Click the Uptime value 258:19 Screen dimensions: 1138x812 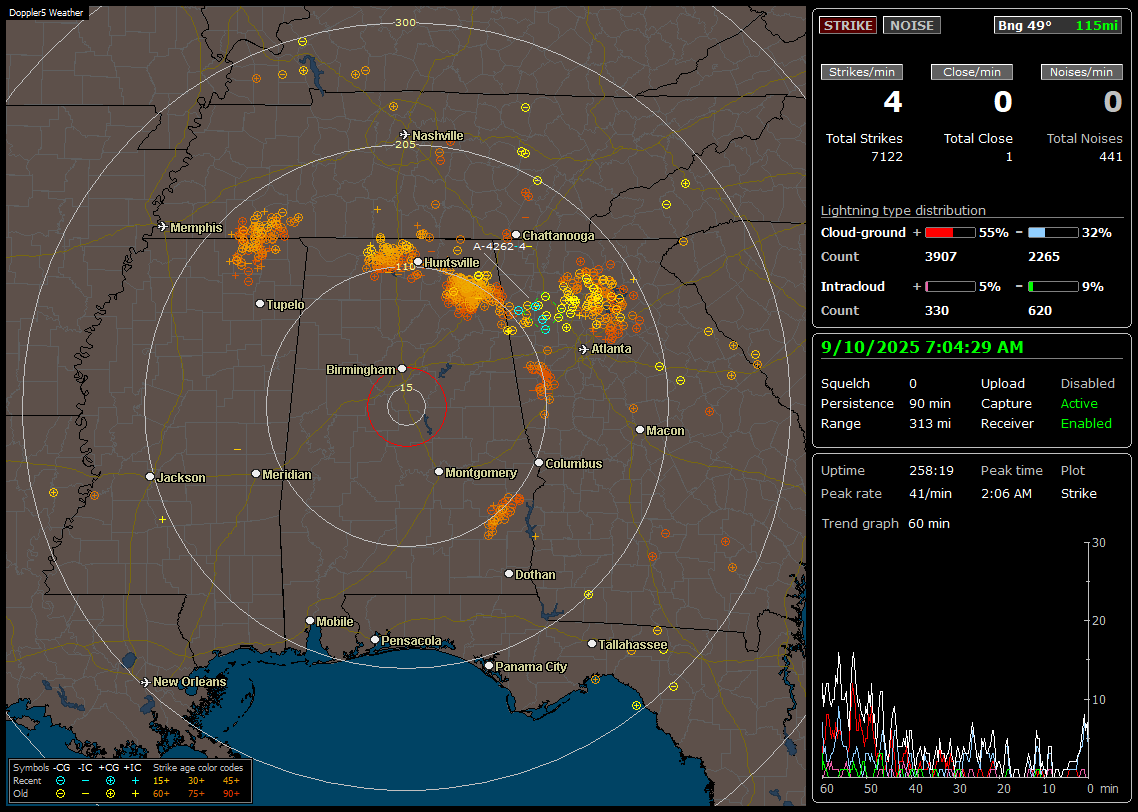[931, 471]
